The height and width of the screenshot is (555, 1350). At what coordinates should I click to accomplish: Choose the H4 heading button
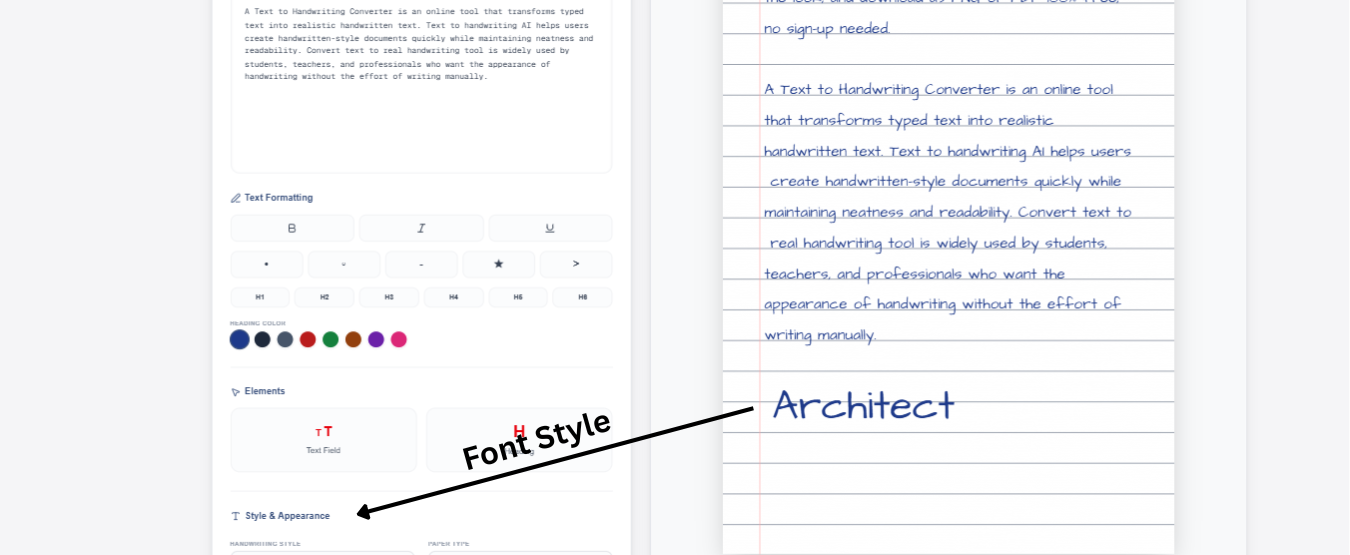[x=453, y=297]
